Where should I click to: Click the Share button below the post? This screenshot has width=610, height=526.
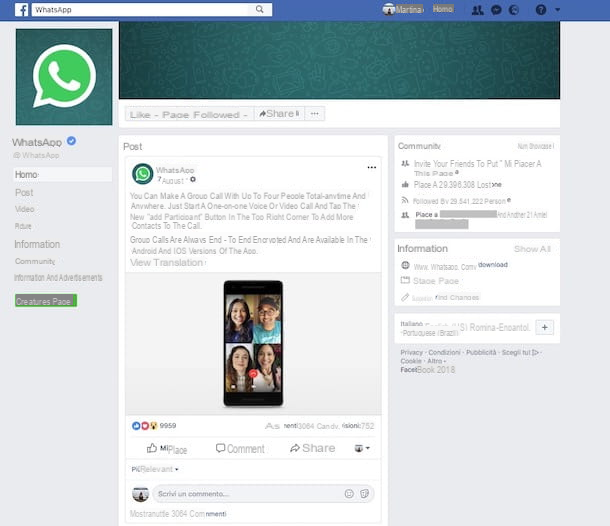pyautogui.click(x=312, y=448)
